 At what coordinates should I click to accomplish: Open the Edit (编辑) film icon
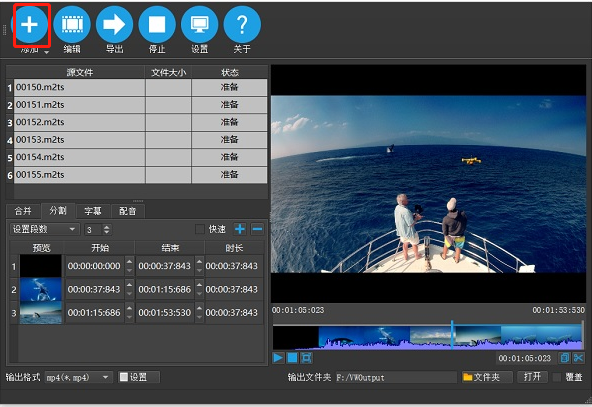pyautogui.click(x=72, y=25)
